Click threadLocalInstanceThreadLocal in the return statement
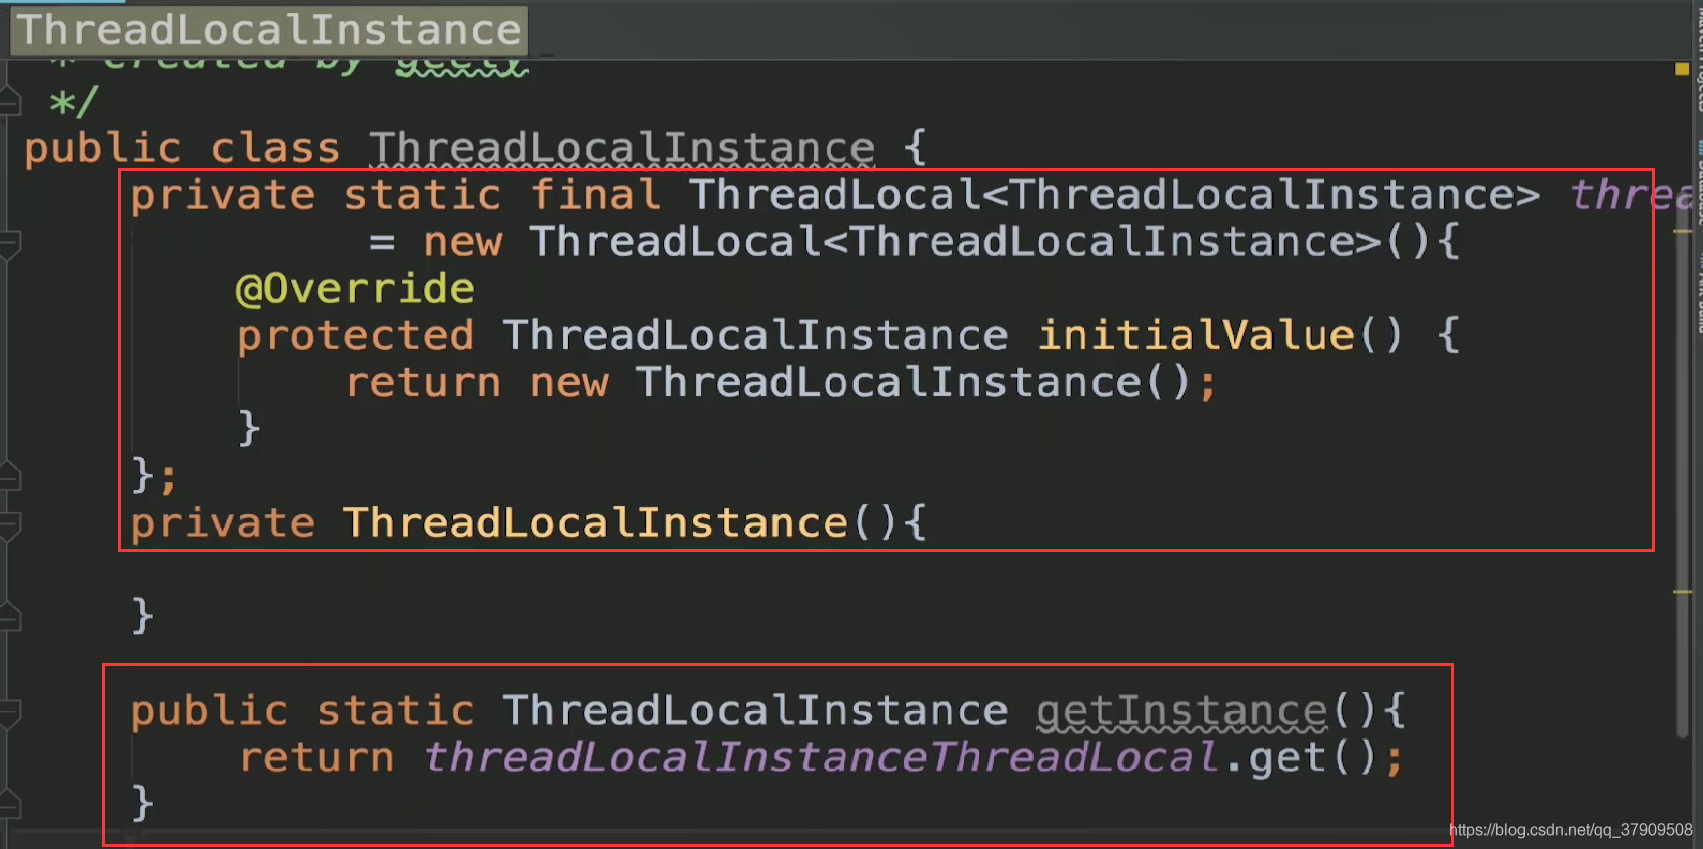This screenshot has height=849, width=1703. [x=823, y=758]
